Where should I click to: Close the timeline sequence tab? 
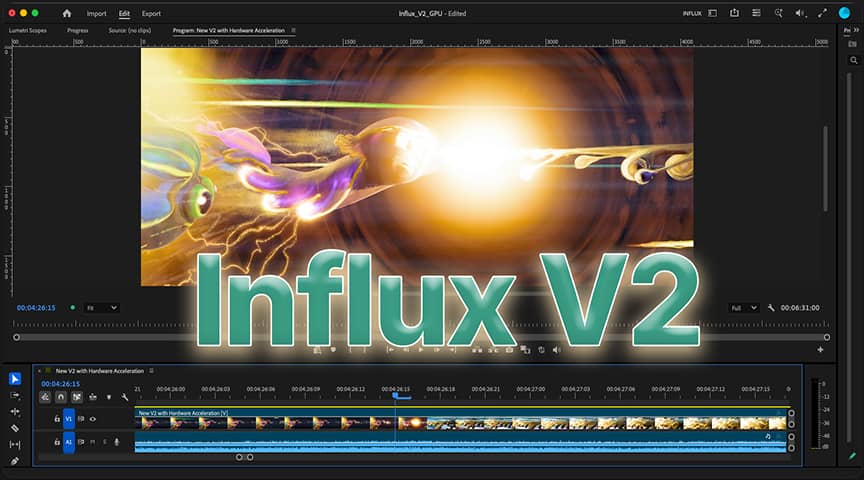(39, 371)
